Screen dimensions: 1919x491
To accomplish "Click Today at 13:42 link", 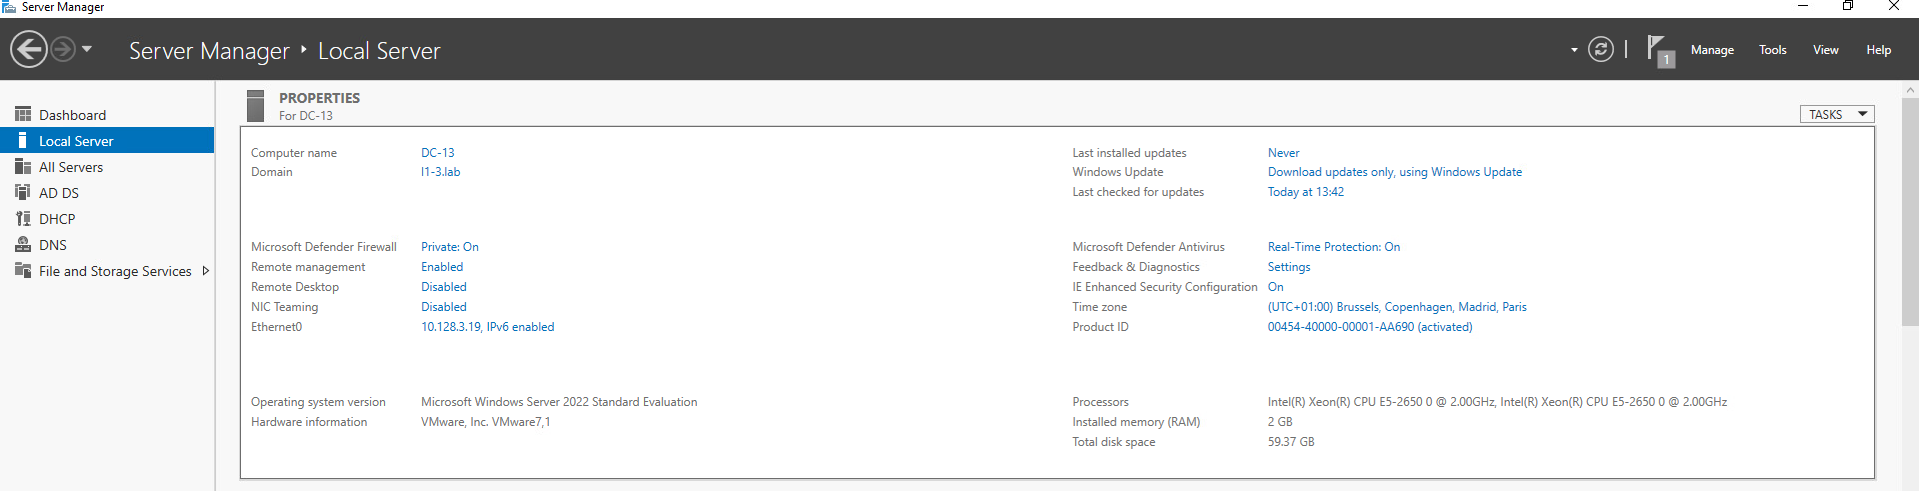I will point(1305,192).
